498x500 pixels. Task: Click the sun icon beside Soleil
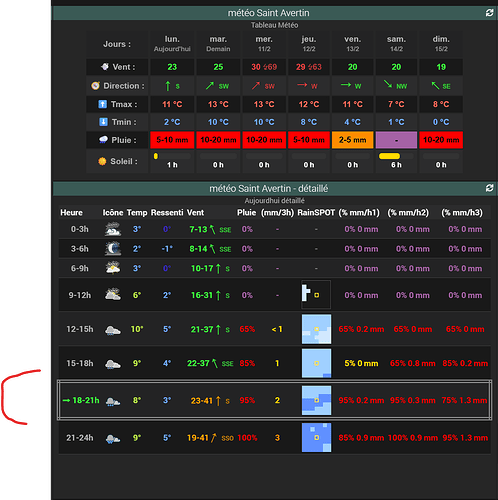102,161
